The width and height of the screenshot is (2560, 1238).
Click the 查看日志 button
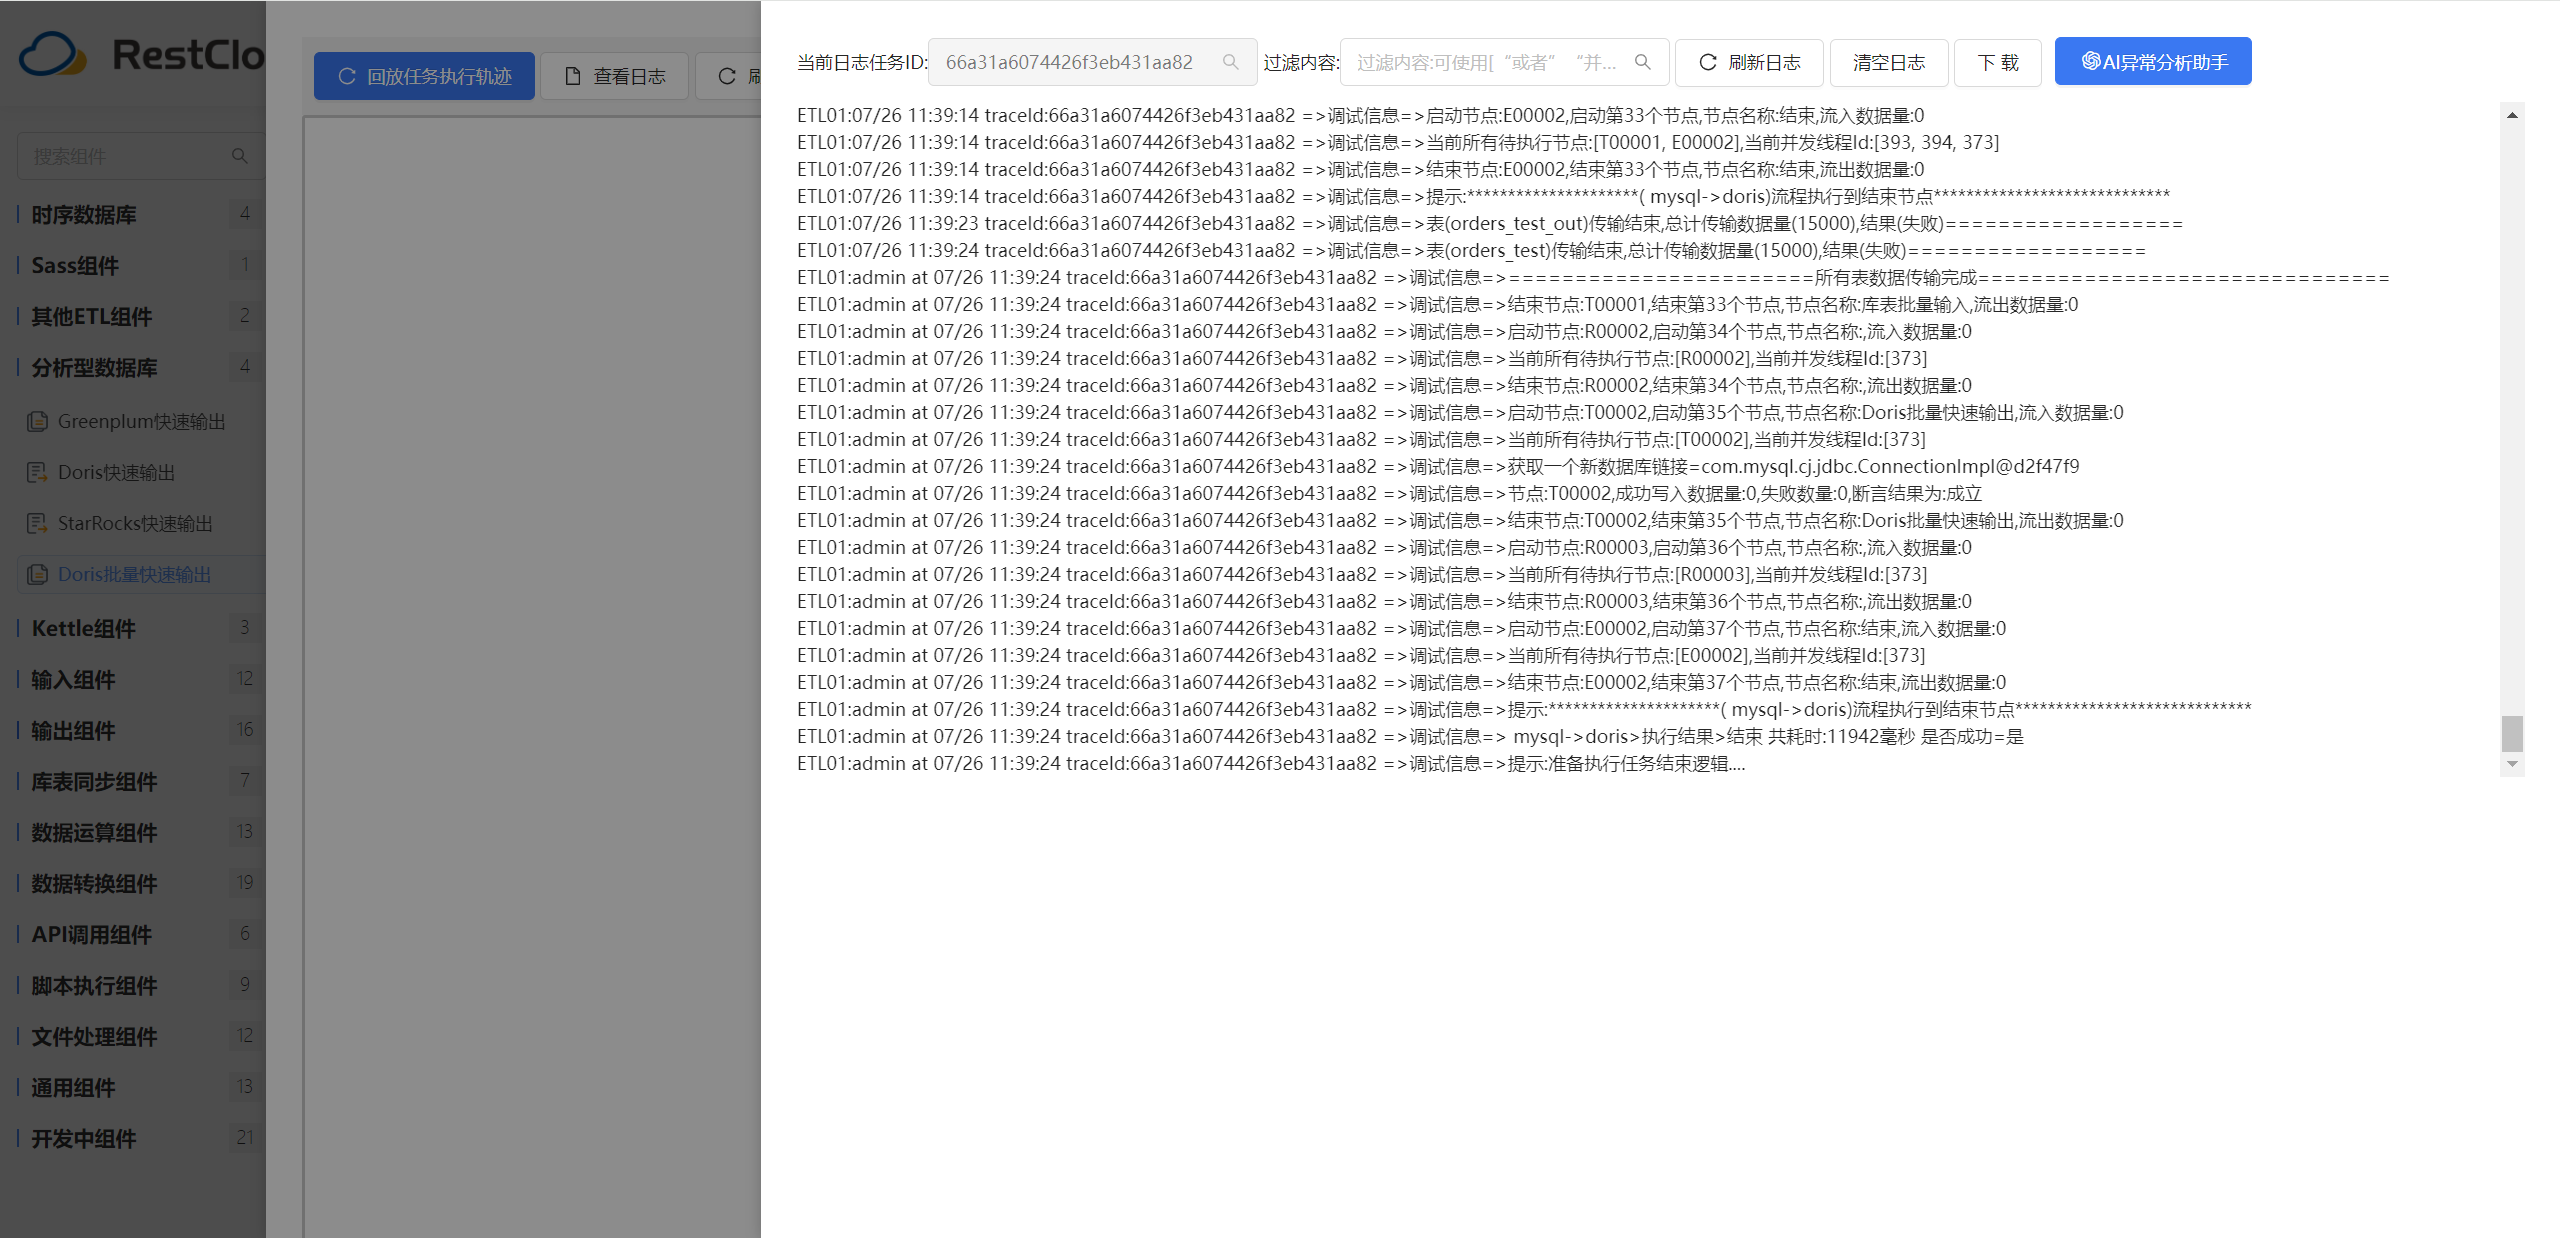pyautogui.click(x=614, y=76)
